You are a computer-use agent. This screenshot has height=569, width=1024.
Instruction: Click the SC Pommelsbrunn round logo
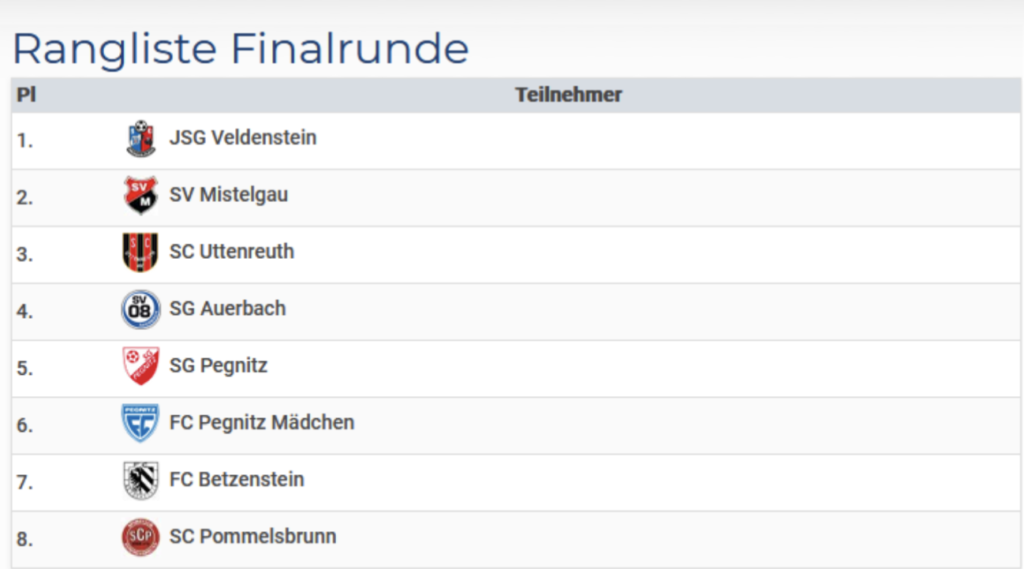tap(141, 537)
